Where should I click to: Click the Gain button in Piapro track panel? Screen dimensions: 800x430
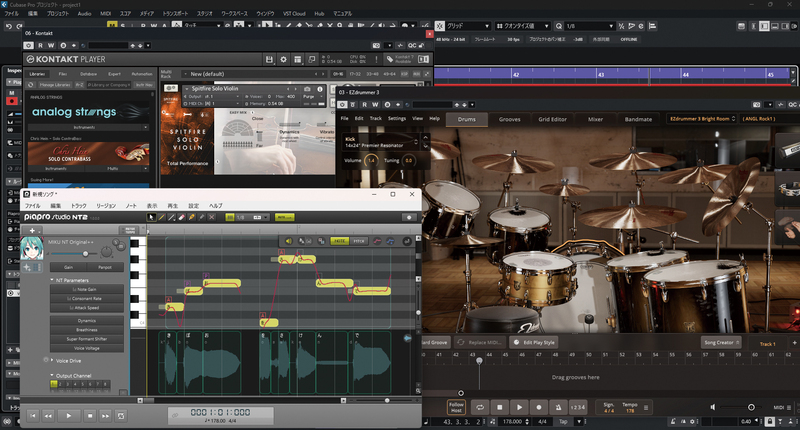[68, 267]
